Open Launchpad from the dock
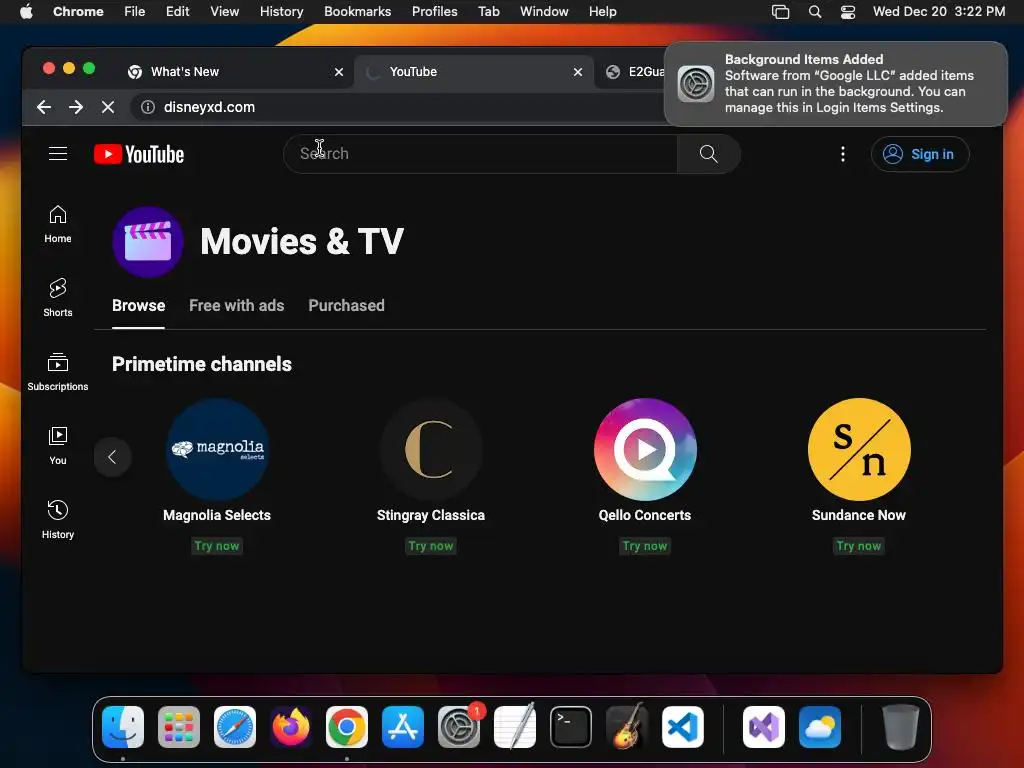 point(179,727)
